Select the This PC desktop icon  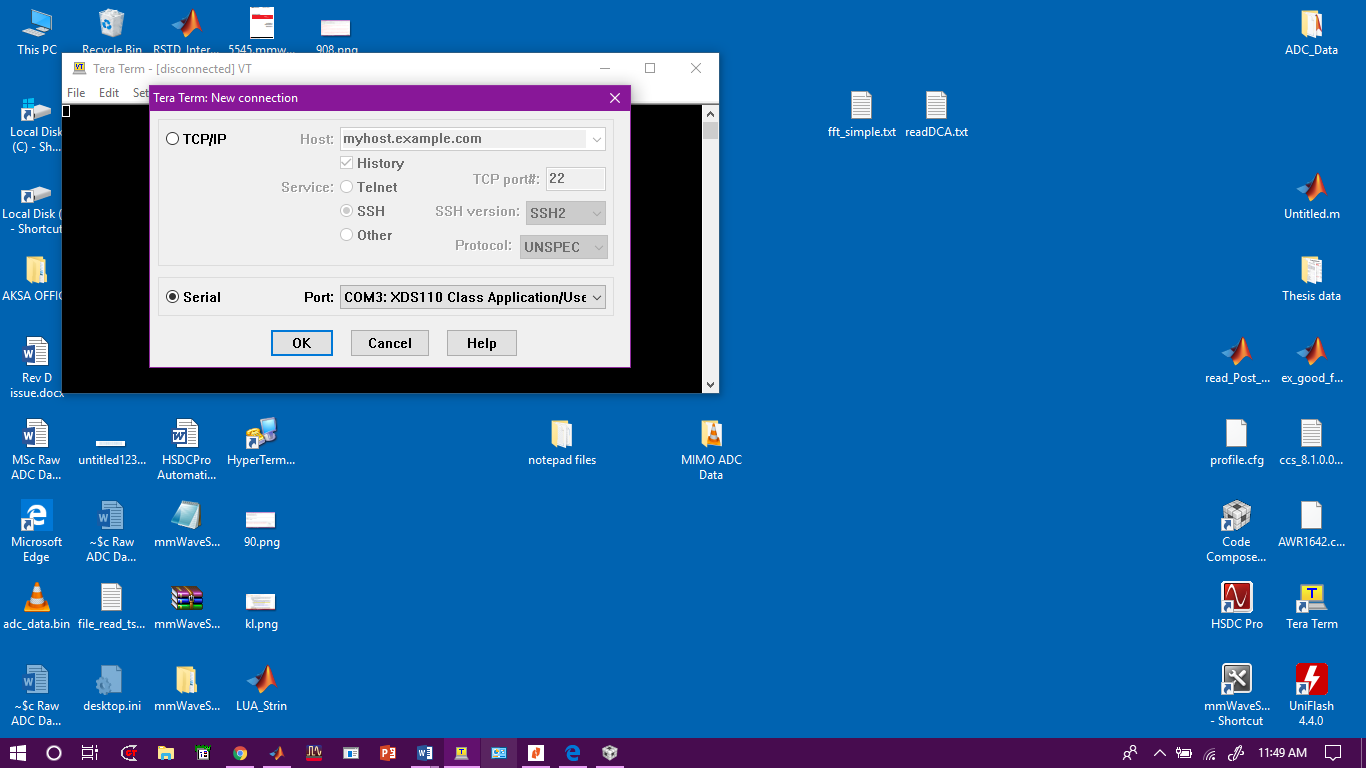click(37, 31)
